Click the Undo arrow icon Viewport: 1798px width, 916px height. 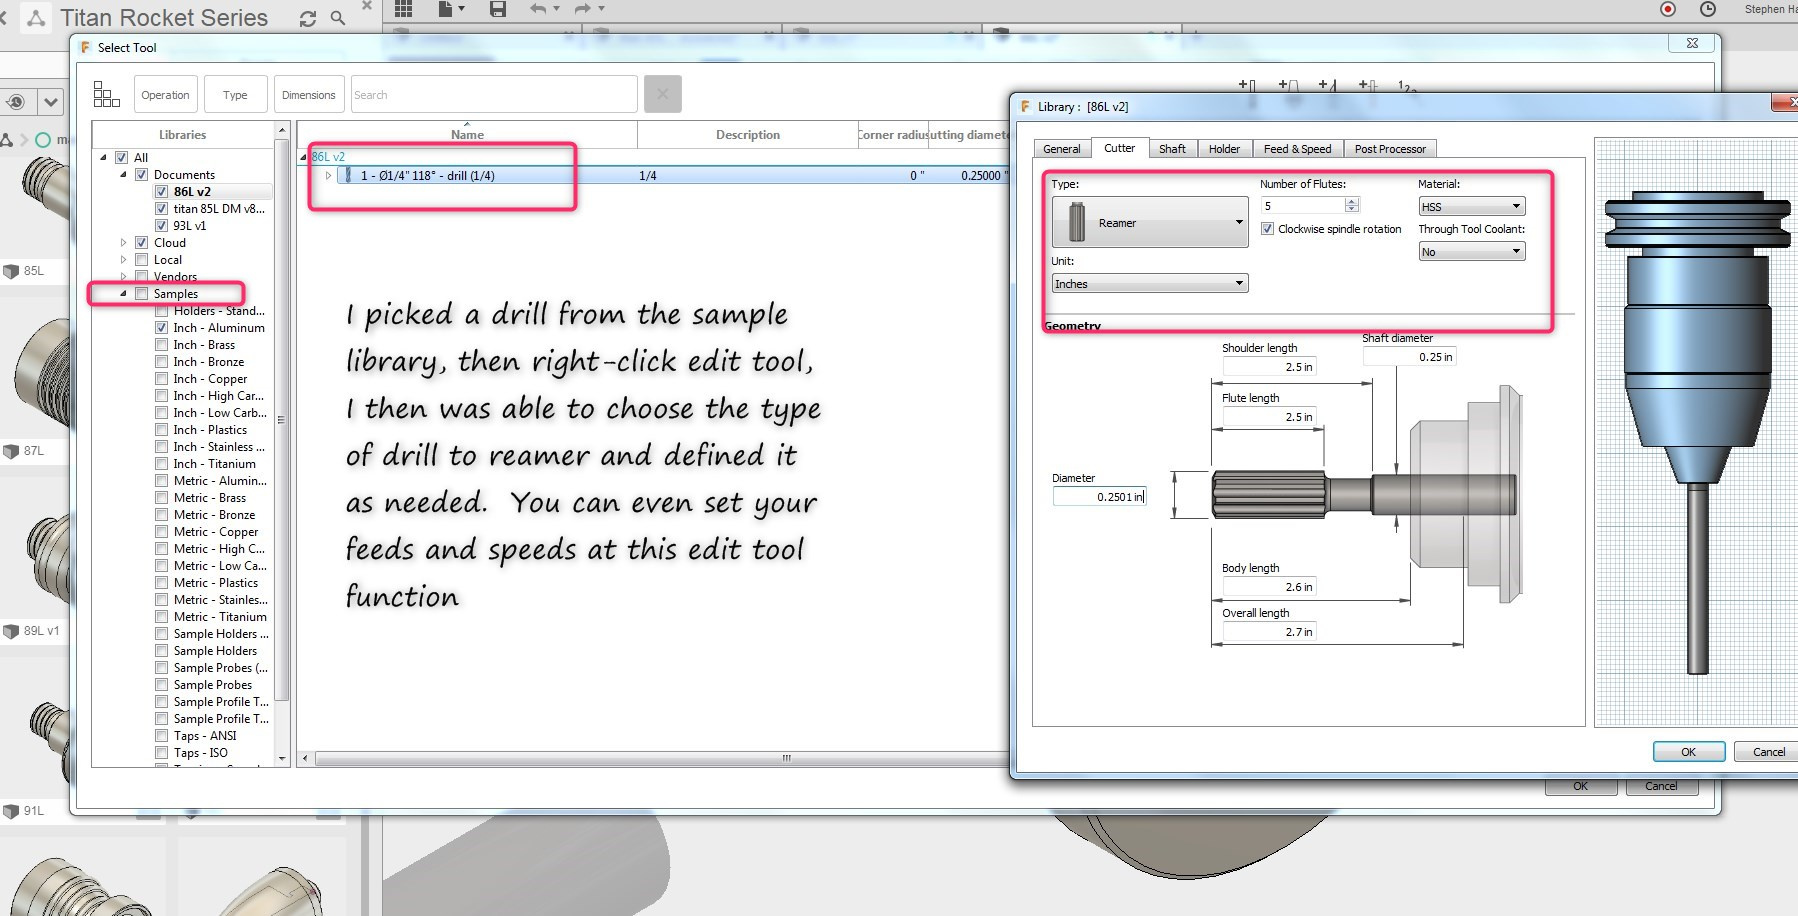[538, 9]
